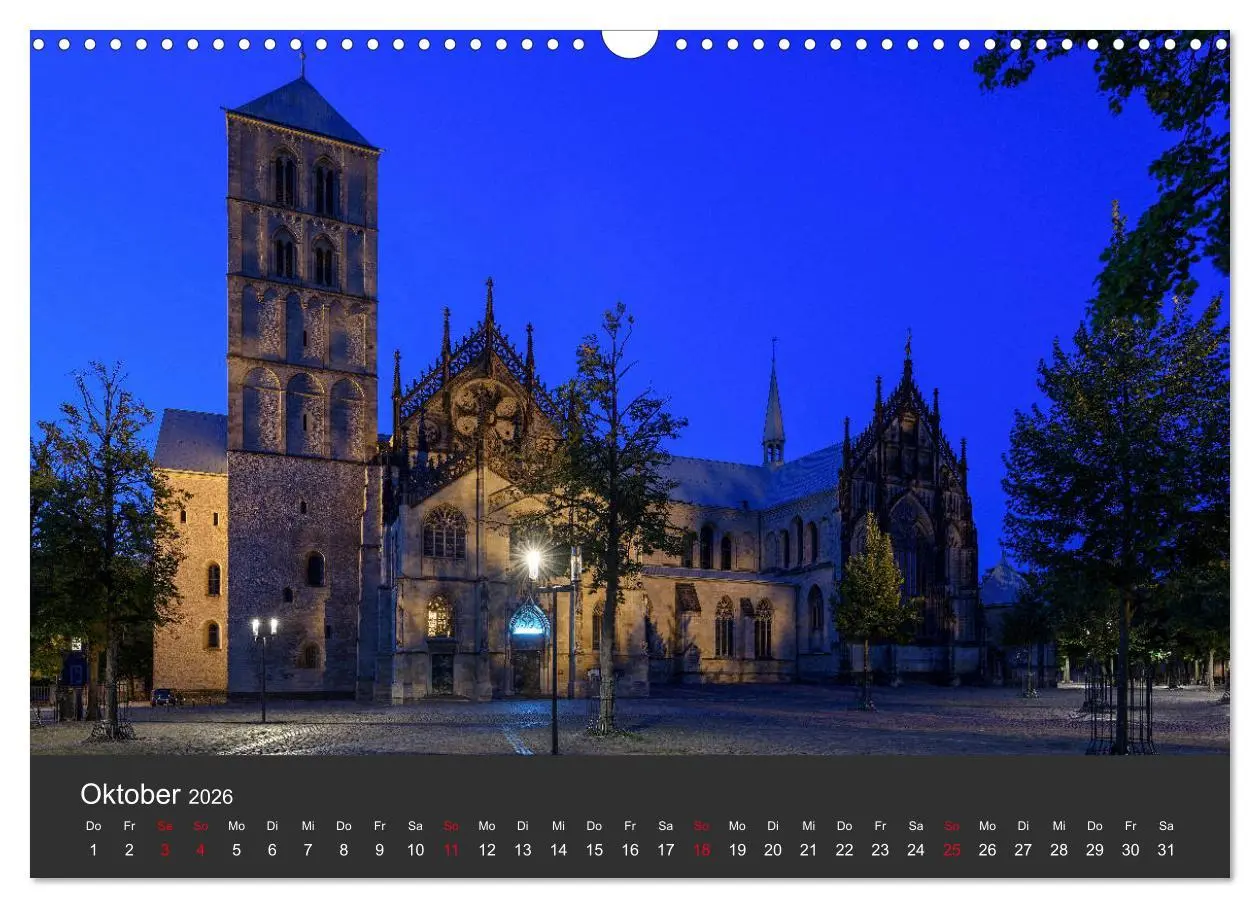Select the red Sunday date 25

point(952,850)
